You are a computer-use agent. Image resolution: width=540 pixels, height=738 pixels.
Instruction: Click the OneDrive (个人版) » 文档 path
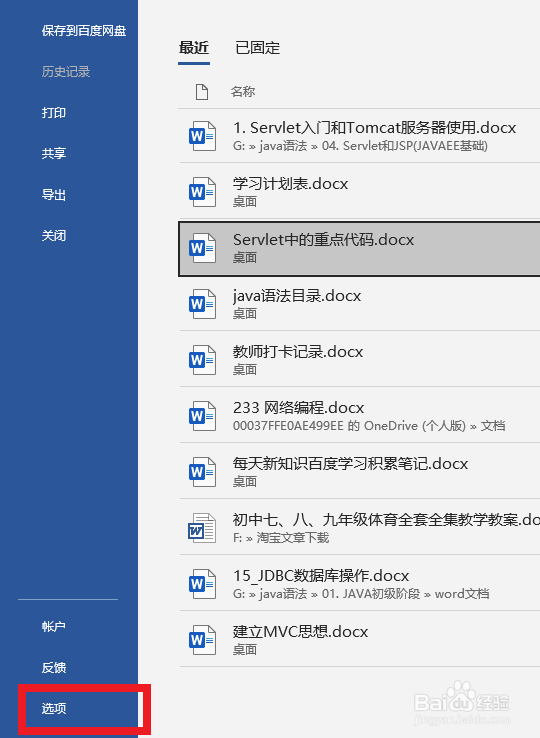tap(369, 426)
